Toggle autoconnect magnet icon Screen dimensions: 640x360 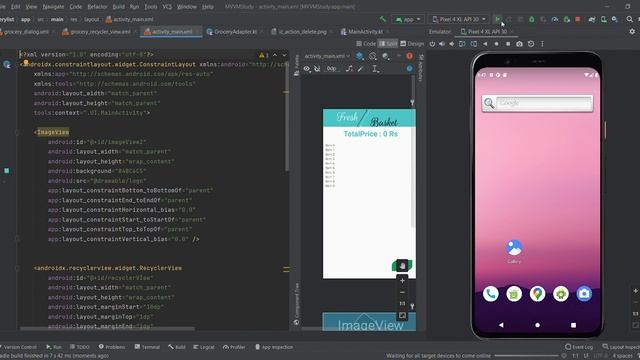click(317, 69)
